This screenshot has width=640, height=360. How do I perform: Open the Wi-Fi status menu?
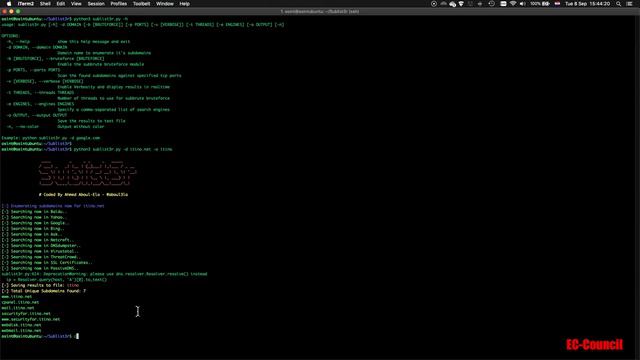pos(513,4)
